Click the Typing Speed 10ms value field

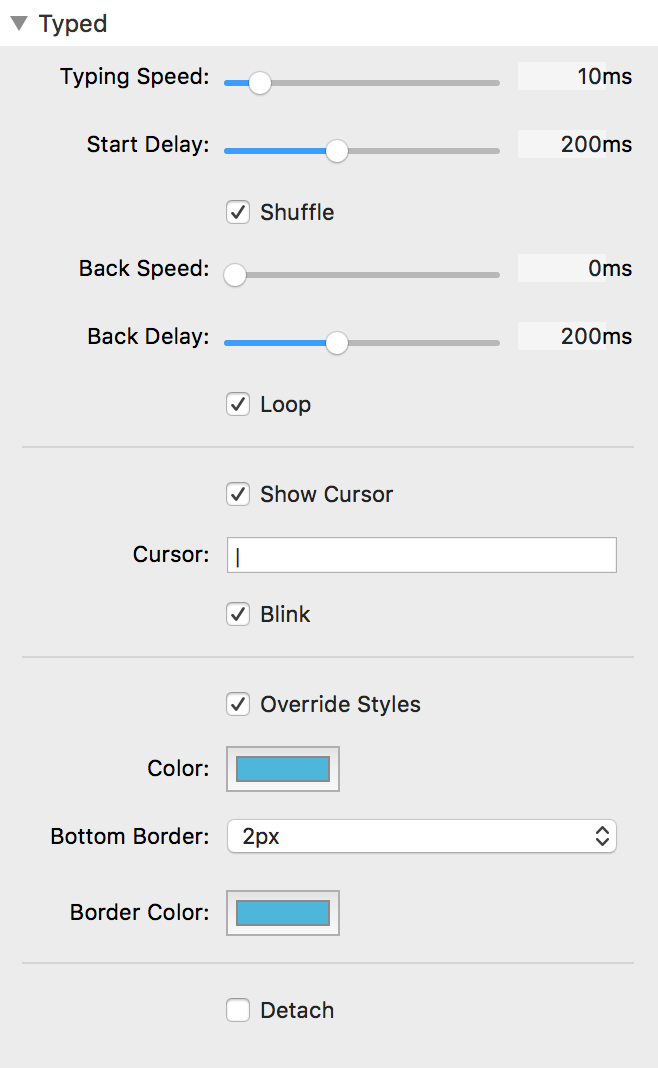tap(575, 76)
